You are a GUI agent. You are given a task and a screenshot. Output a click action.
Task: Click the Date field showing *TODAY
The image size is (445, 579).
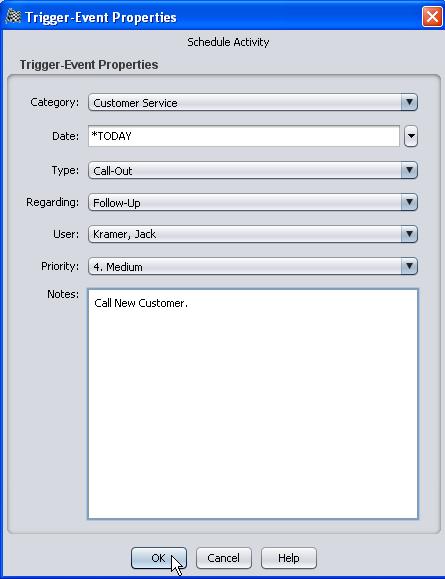[244, 136]
